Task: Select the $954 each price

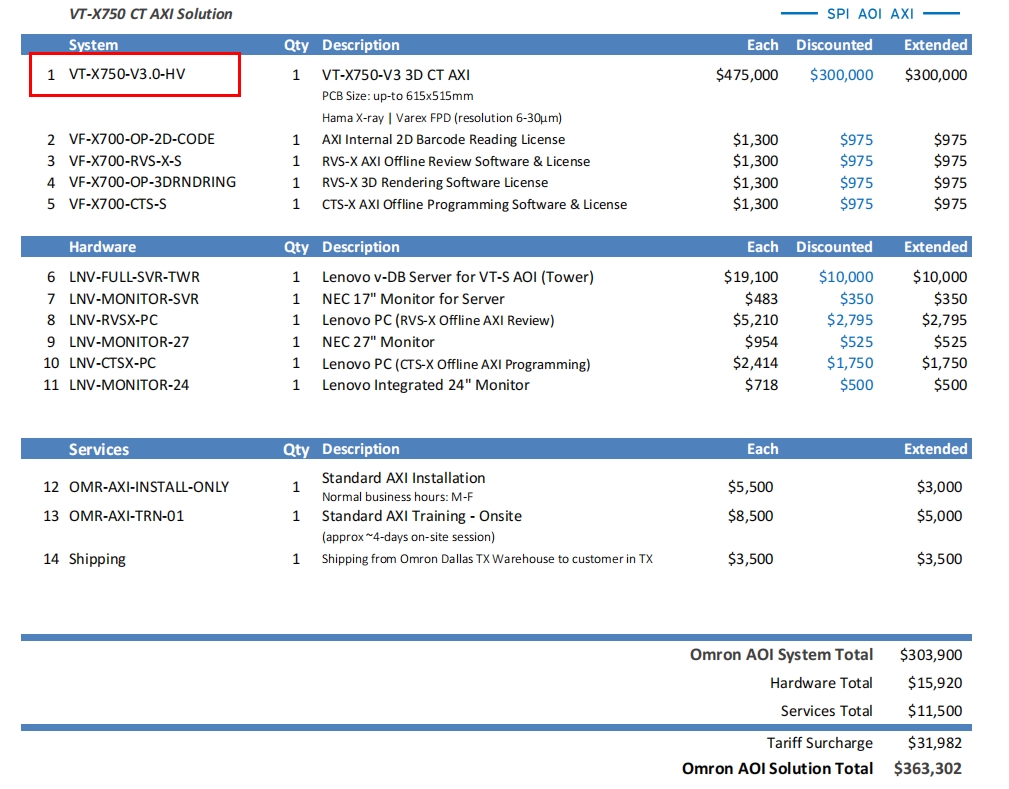Action: coord(761,342)
